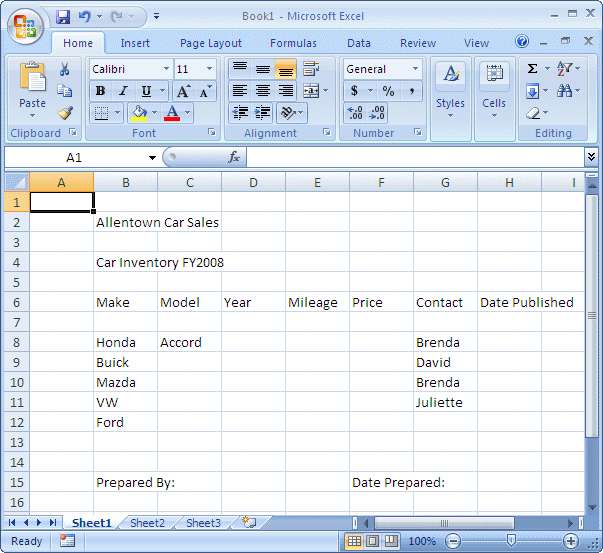Open the General number format dropdown
This screenshot has width=603, height=553.
pyautogui.click(x=415, y=69)
